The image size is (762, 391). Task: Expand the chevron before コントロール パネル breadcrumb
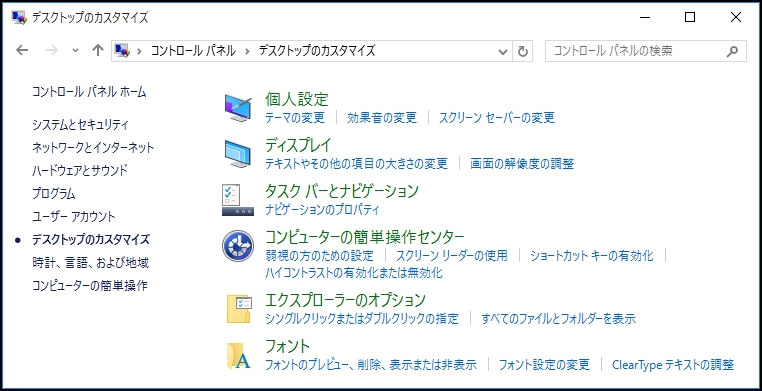tap(139, 51)
